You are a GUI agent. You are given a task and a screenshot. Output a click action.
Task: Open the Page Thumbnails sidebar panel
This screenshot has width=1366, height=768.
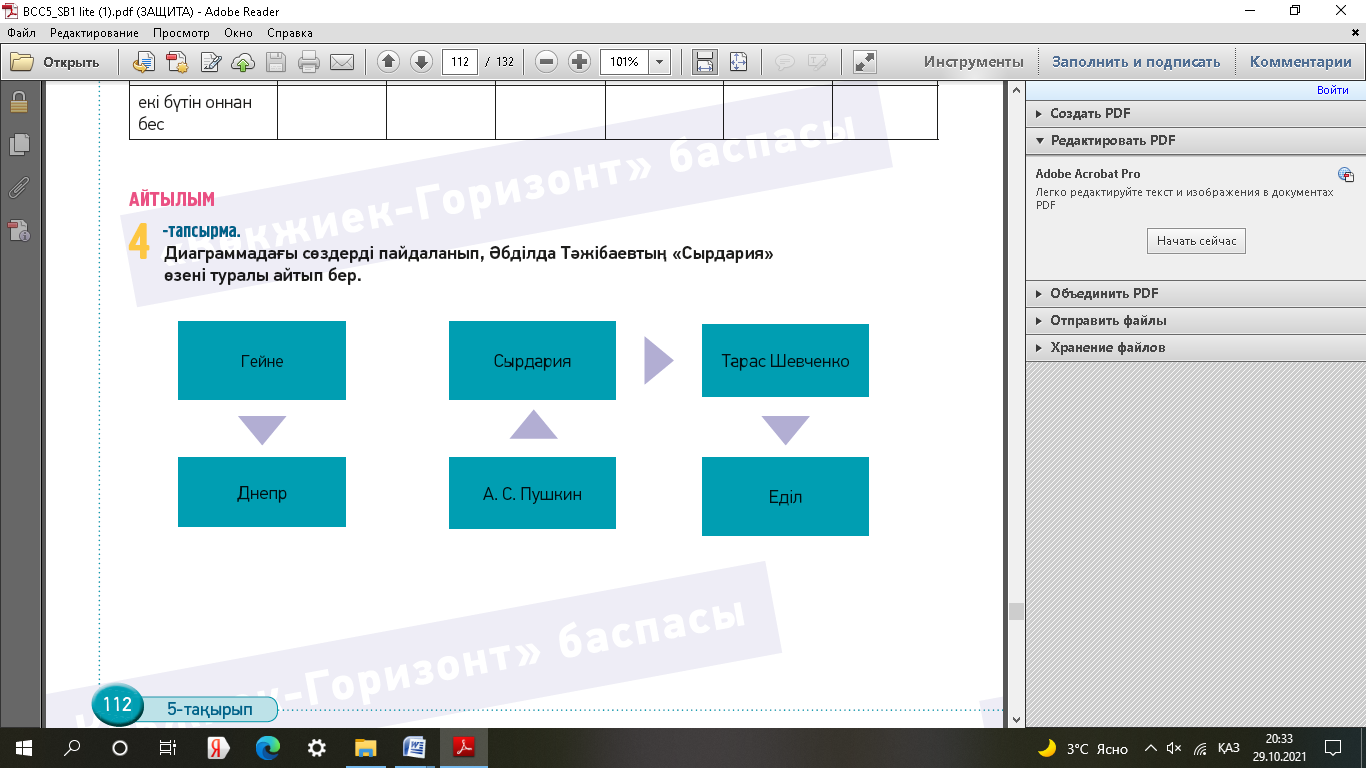(18, 144)
